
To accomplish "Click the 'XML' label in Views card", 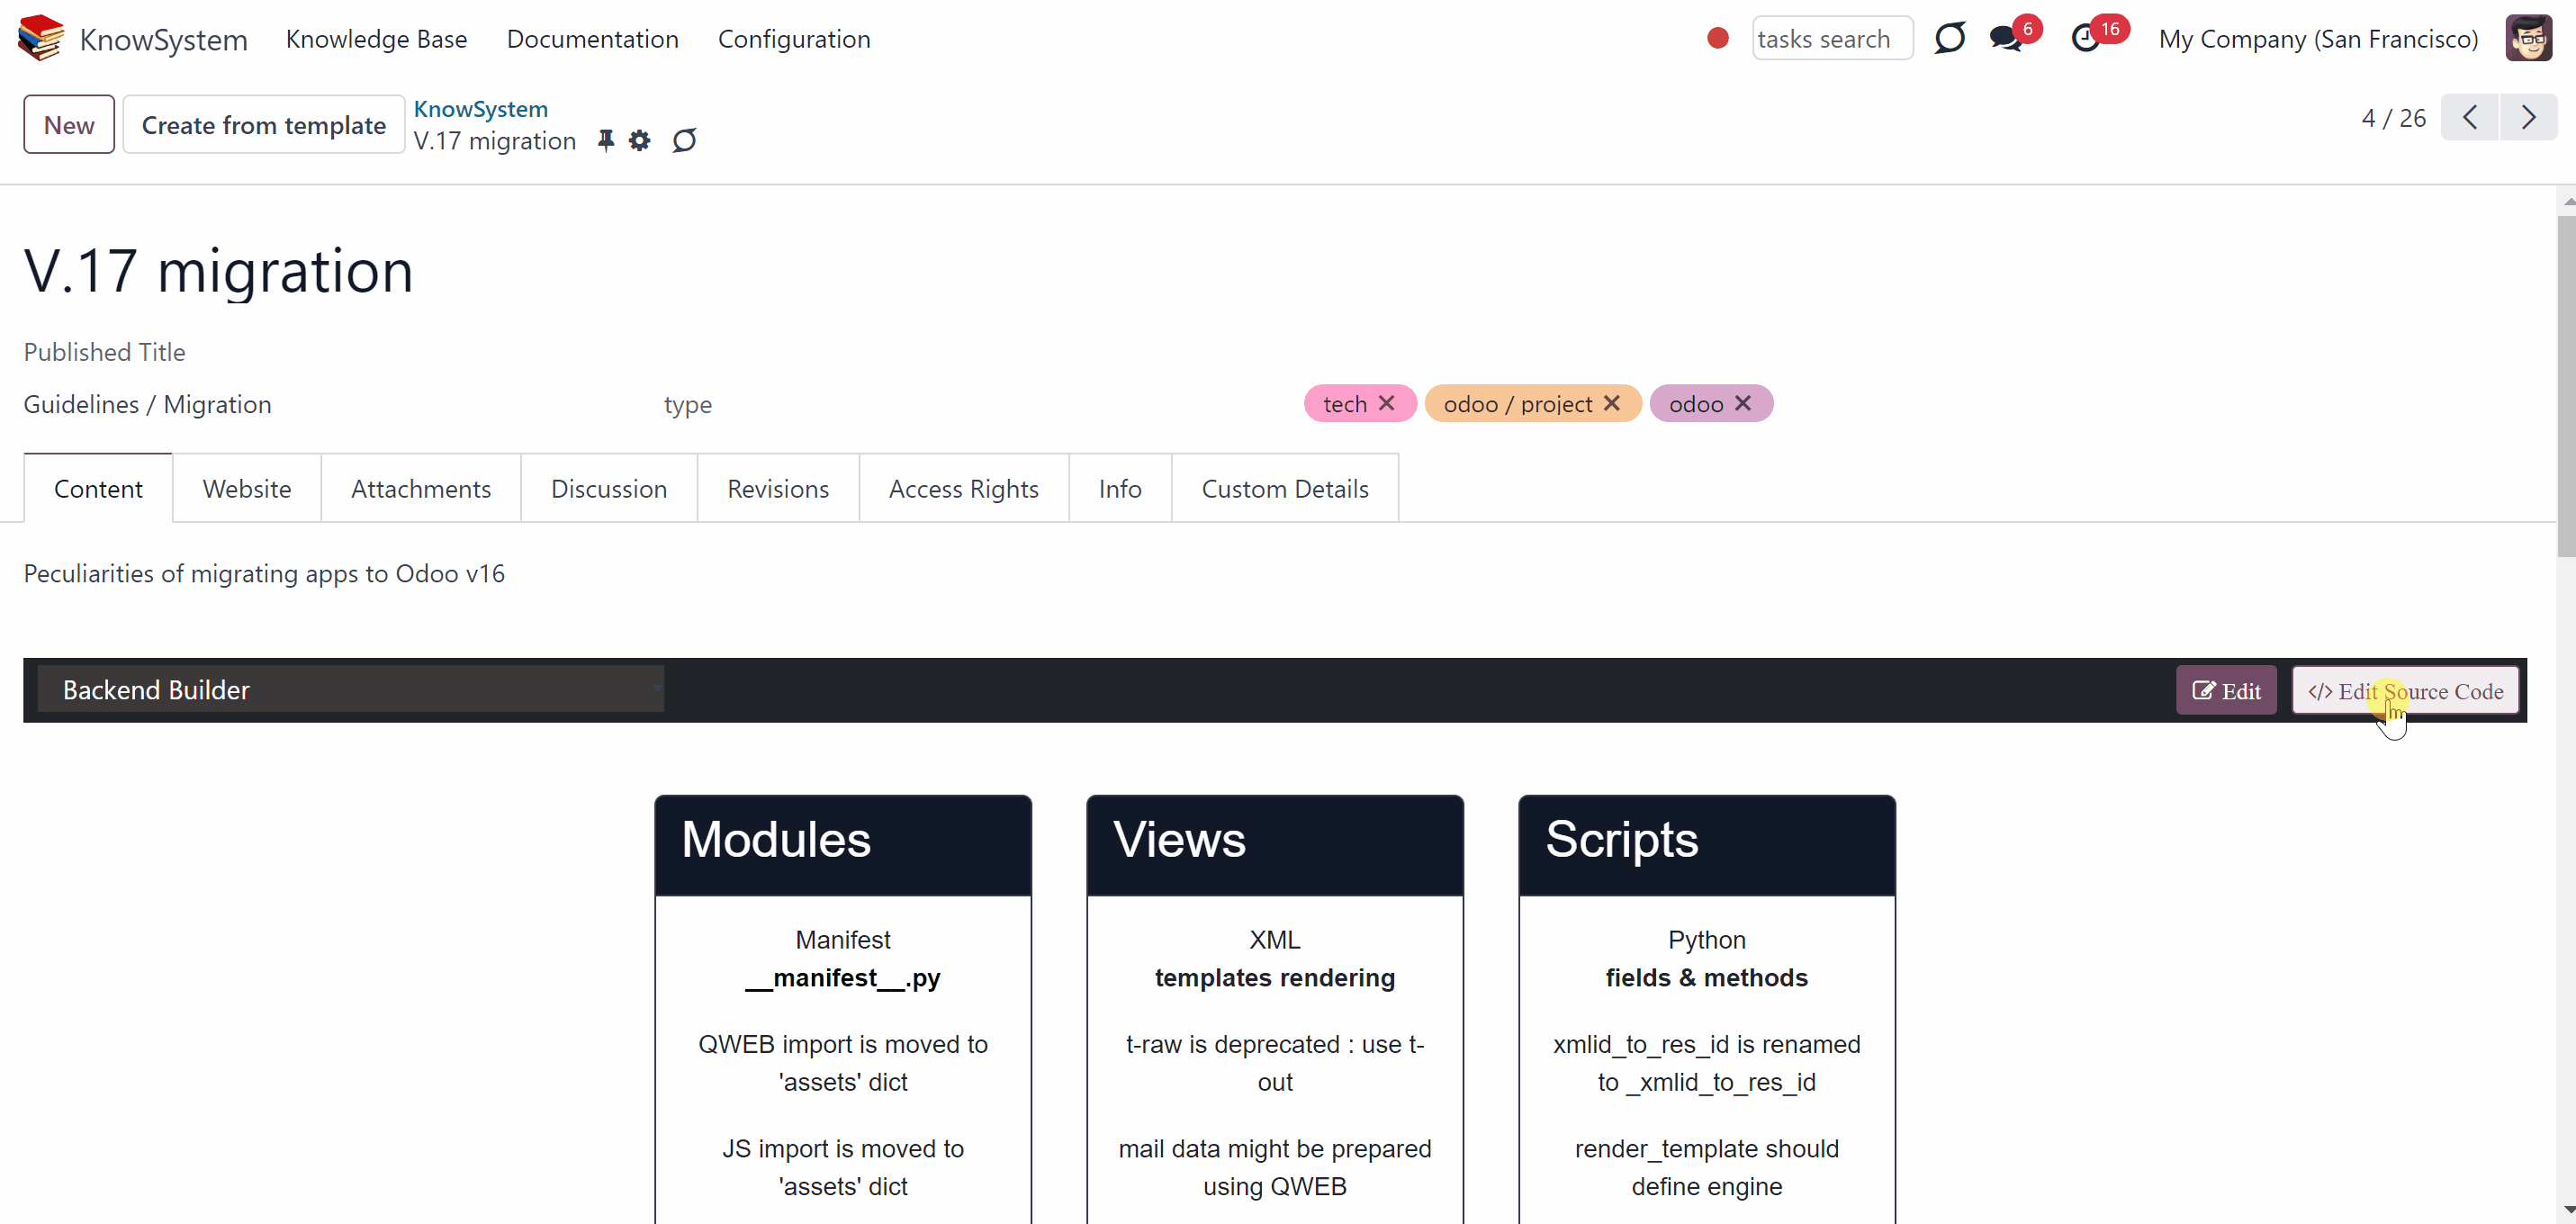I will click(x=1275, y=939).
